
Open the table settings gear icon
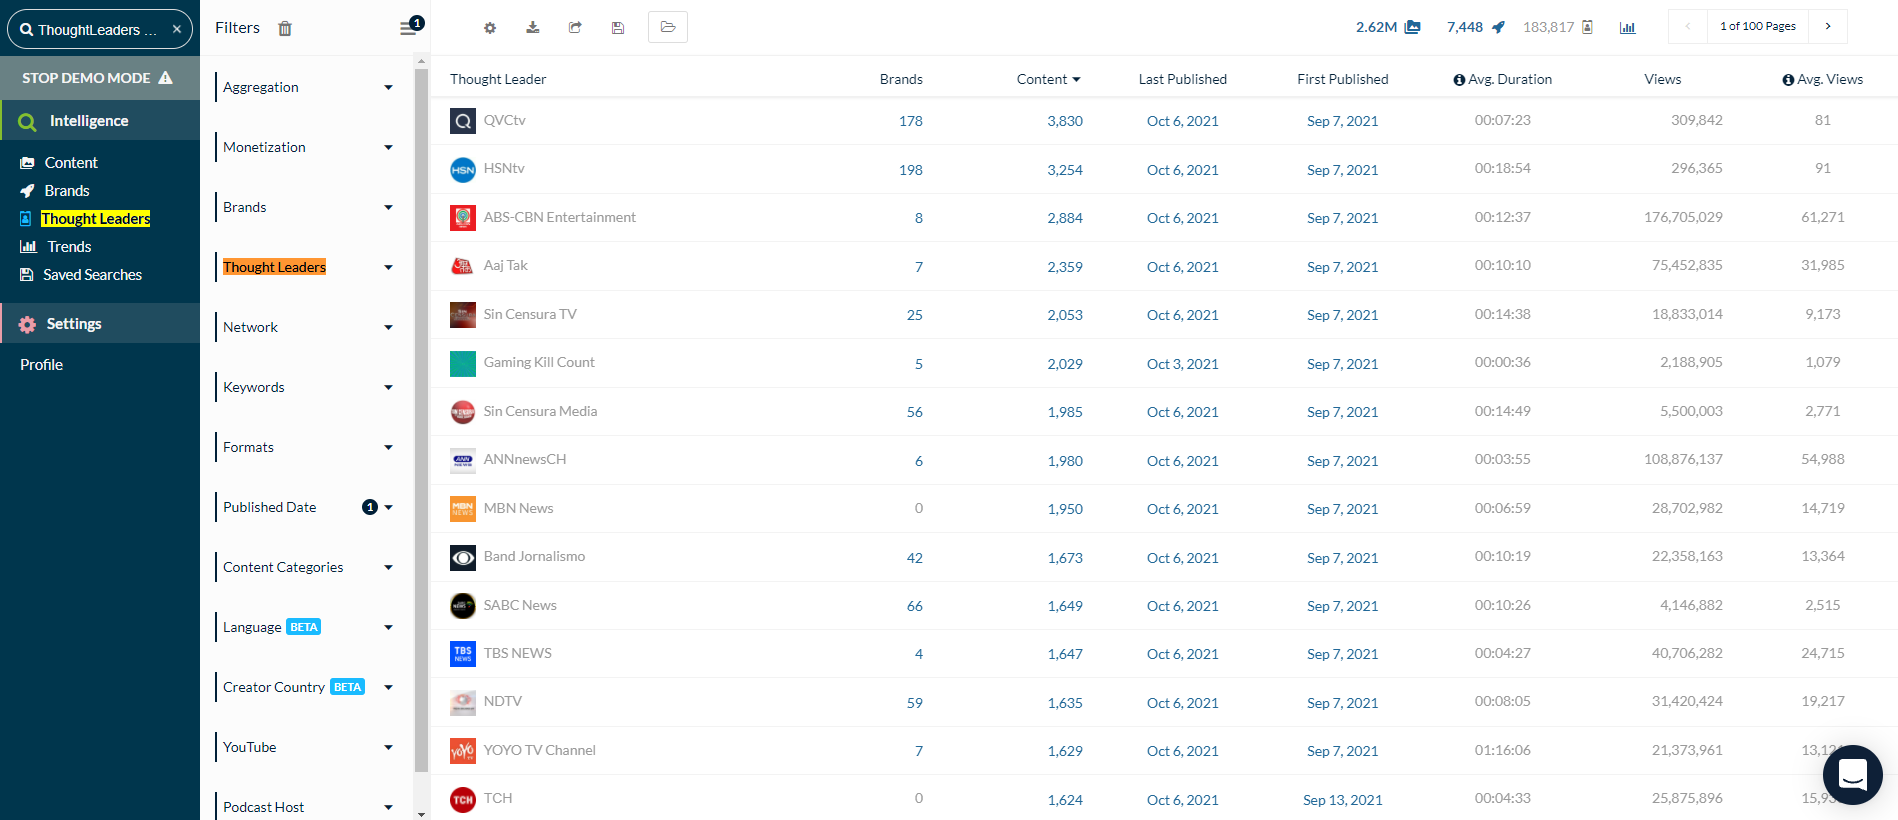pos(490,28)
